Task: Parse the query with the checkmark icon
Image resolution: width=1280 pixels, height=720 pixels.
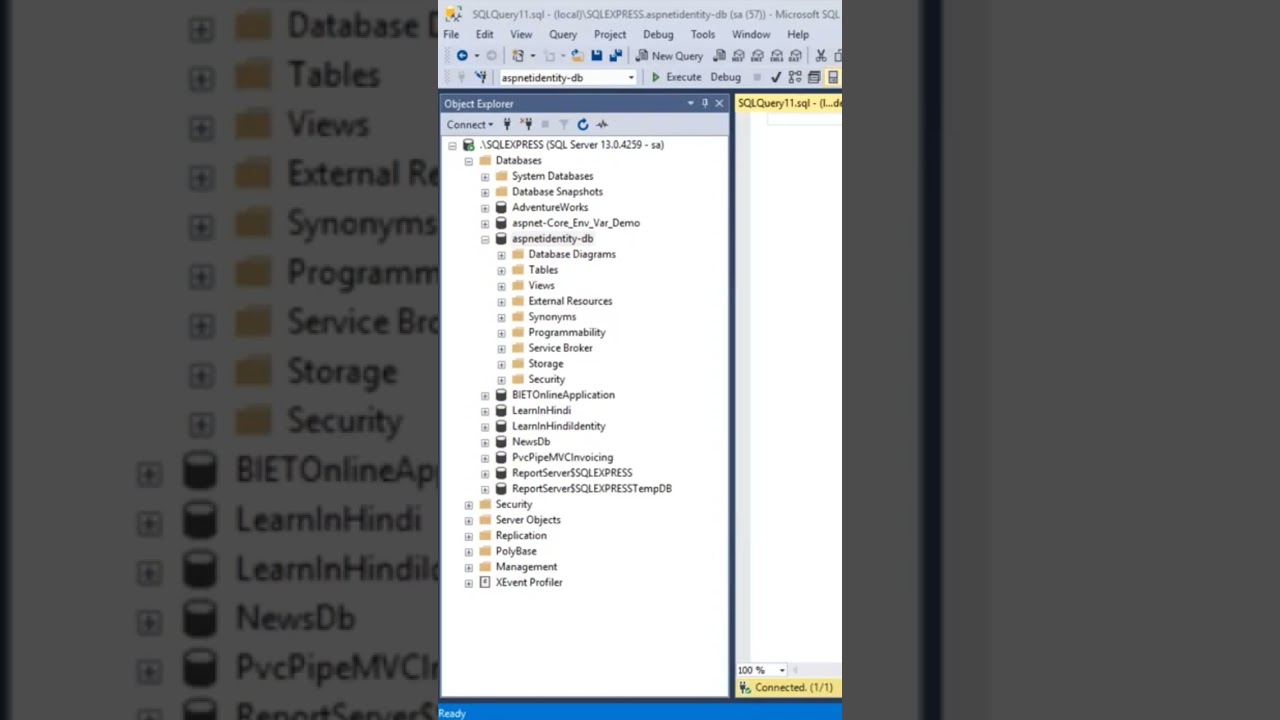Action: [x=776, y=77]
